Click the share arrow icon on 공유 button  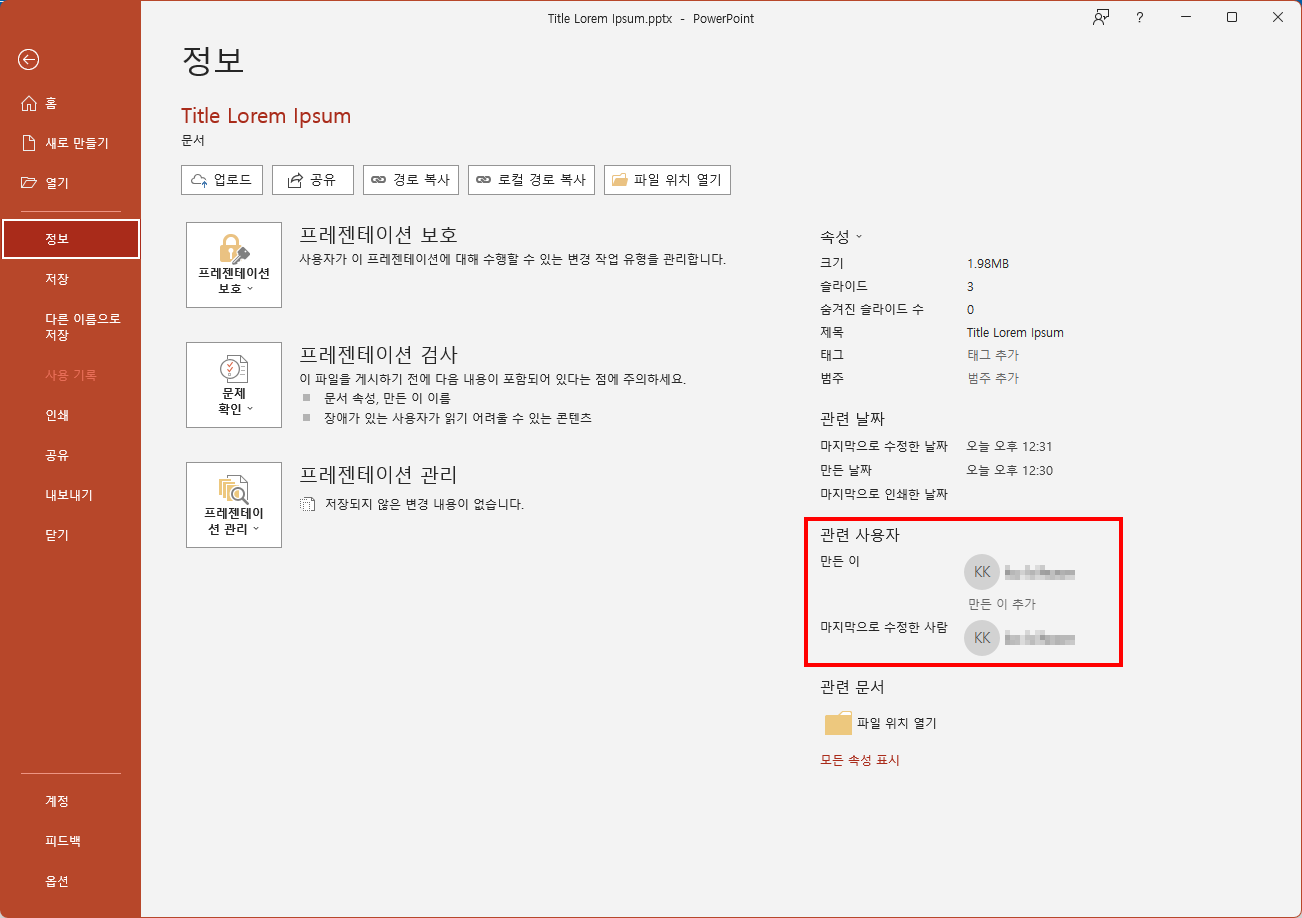[x=295, y=180]
